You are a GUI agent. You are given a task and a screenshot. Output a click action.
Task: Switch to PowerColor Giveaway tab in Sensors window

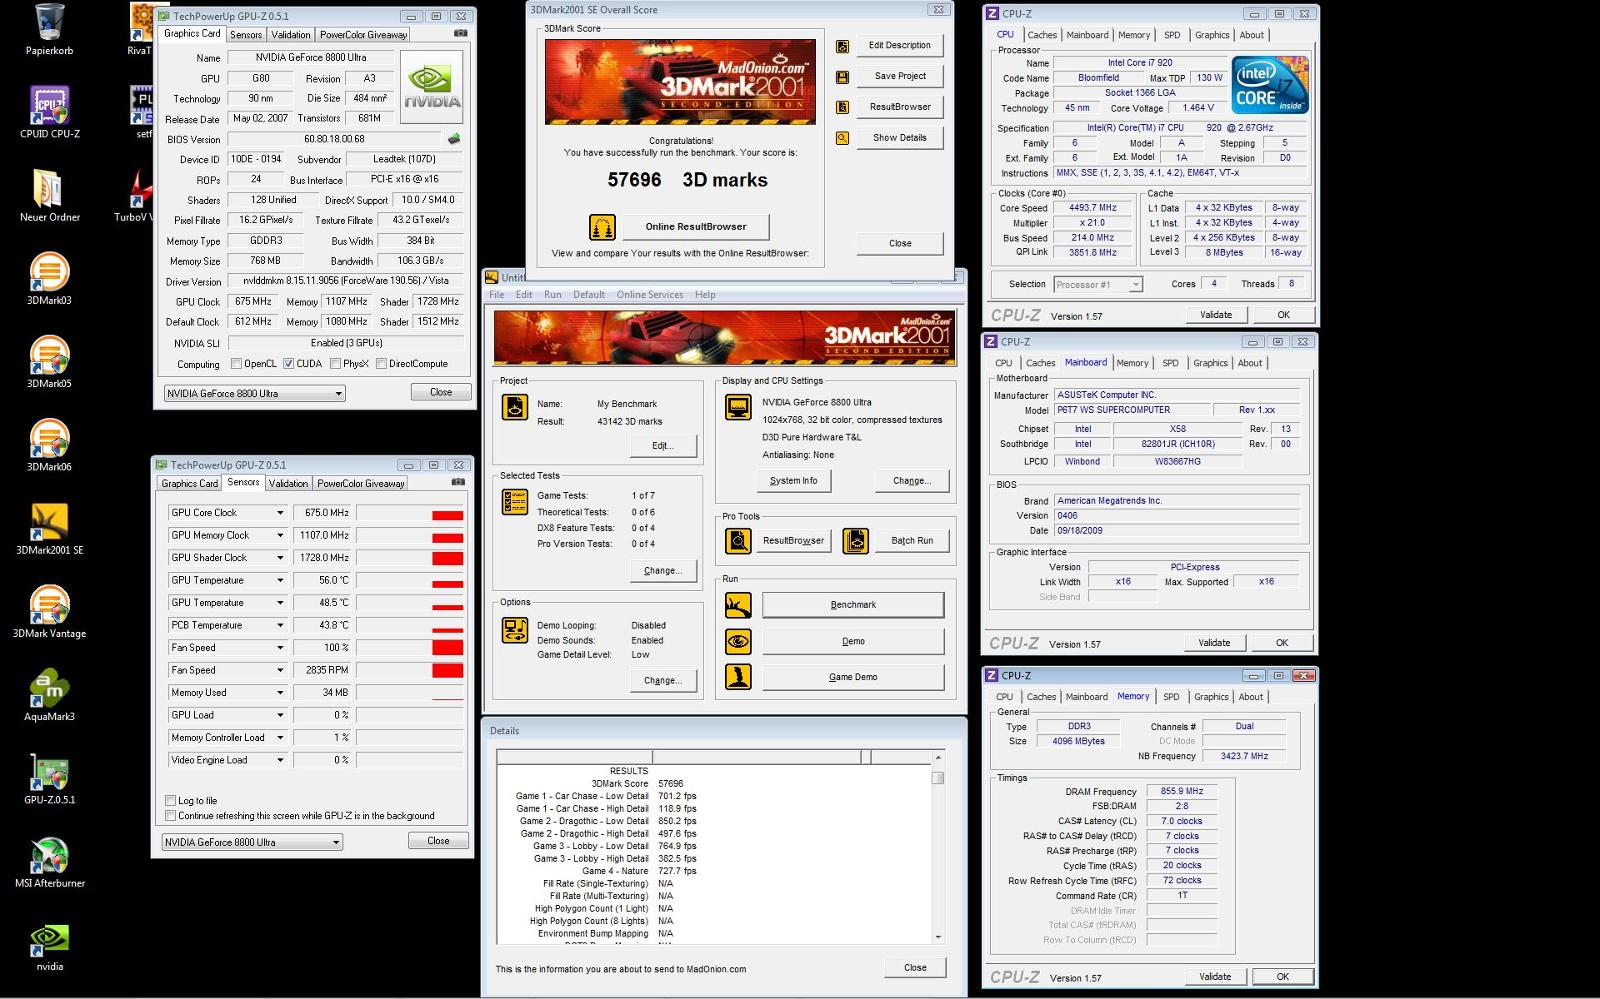(x=361, y=483)
